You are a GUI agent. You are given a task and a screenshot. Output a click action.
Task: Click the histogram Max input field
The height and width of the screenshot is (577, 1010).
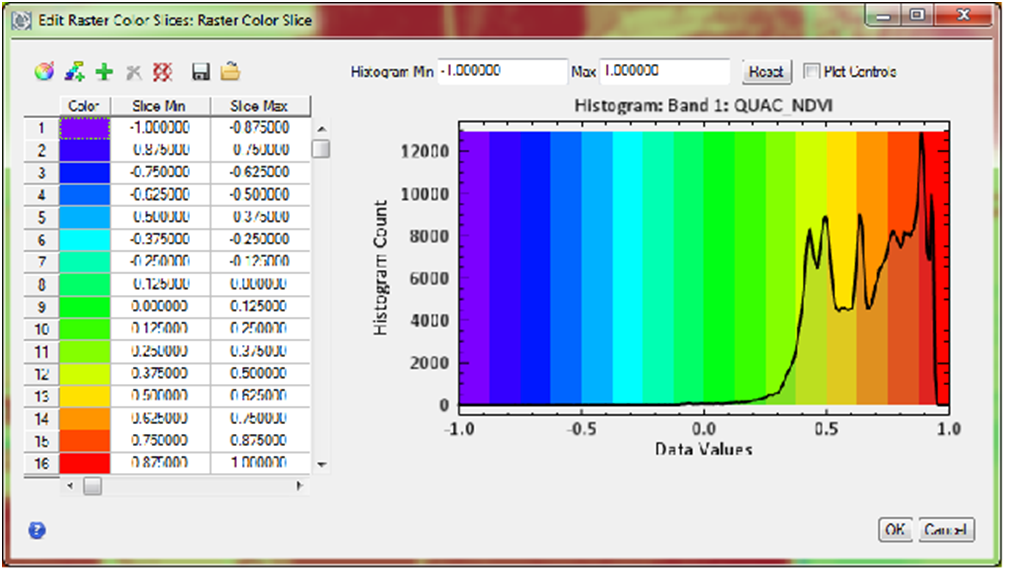click(x=664, y=72)
